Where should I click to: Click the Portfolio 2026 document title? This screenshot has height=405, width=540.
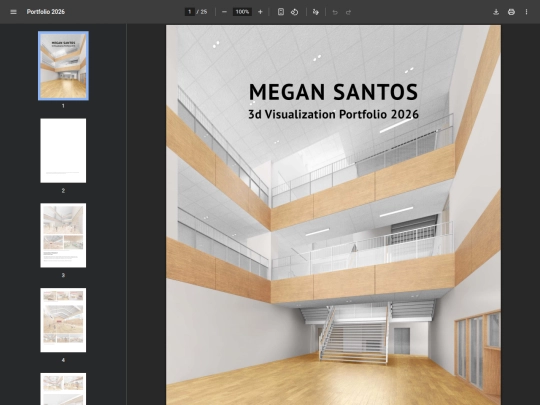[x=46, y=12]
